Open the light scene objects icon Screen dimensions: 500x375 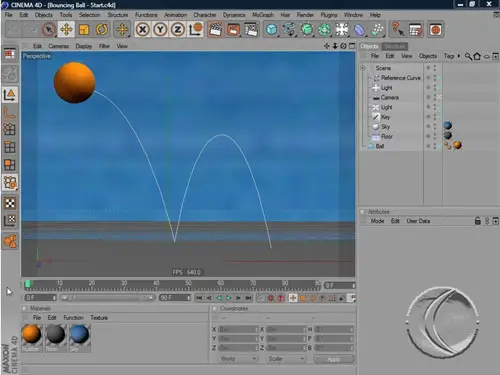(x=342, y=30)
